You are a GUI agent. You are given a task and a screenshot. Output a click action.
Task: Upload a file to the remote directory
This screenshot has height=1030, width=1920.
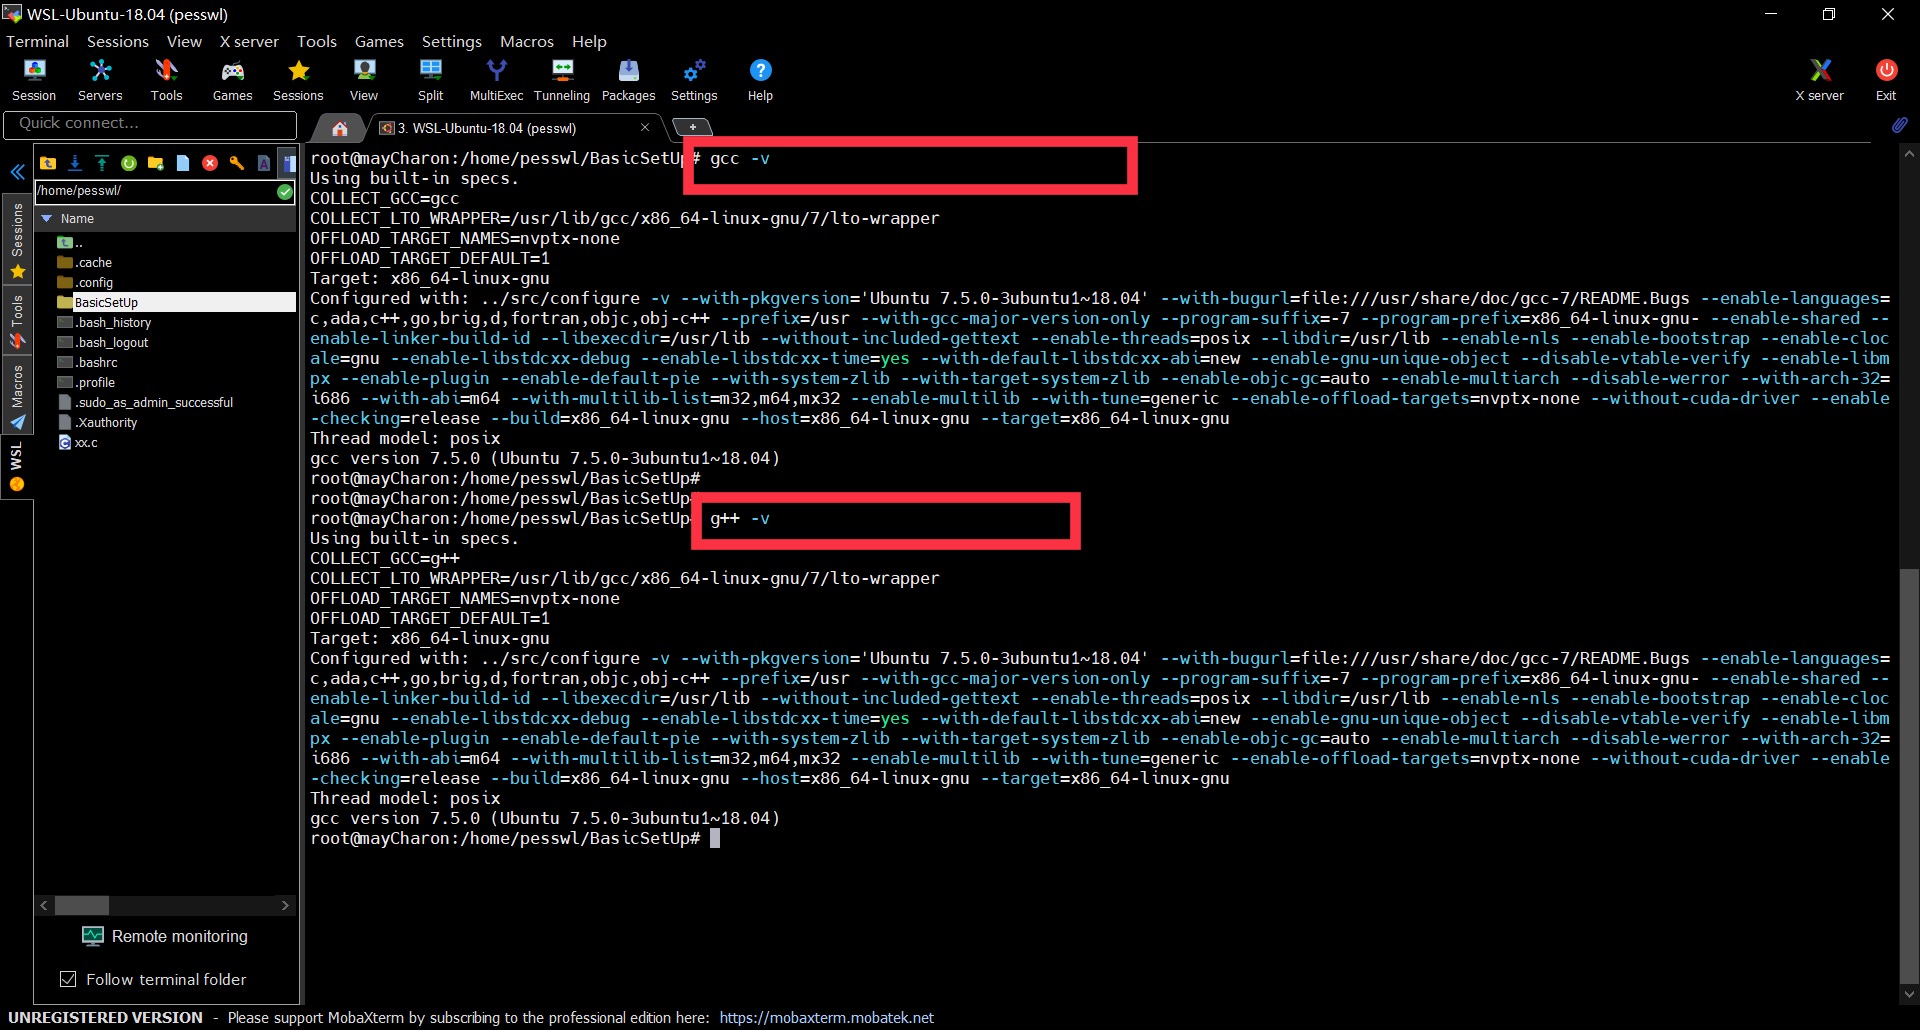point(101,163)
